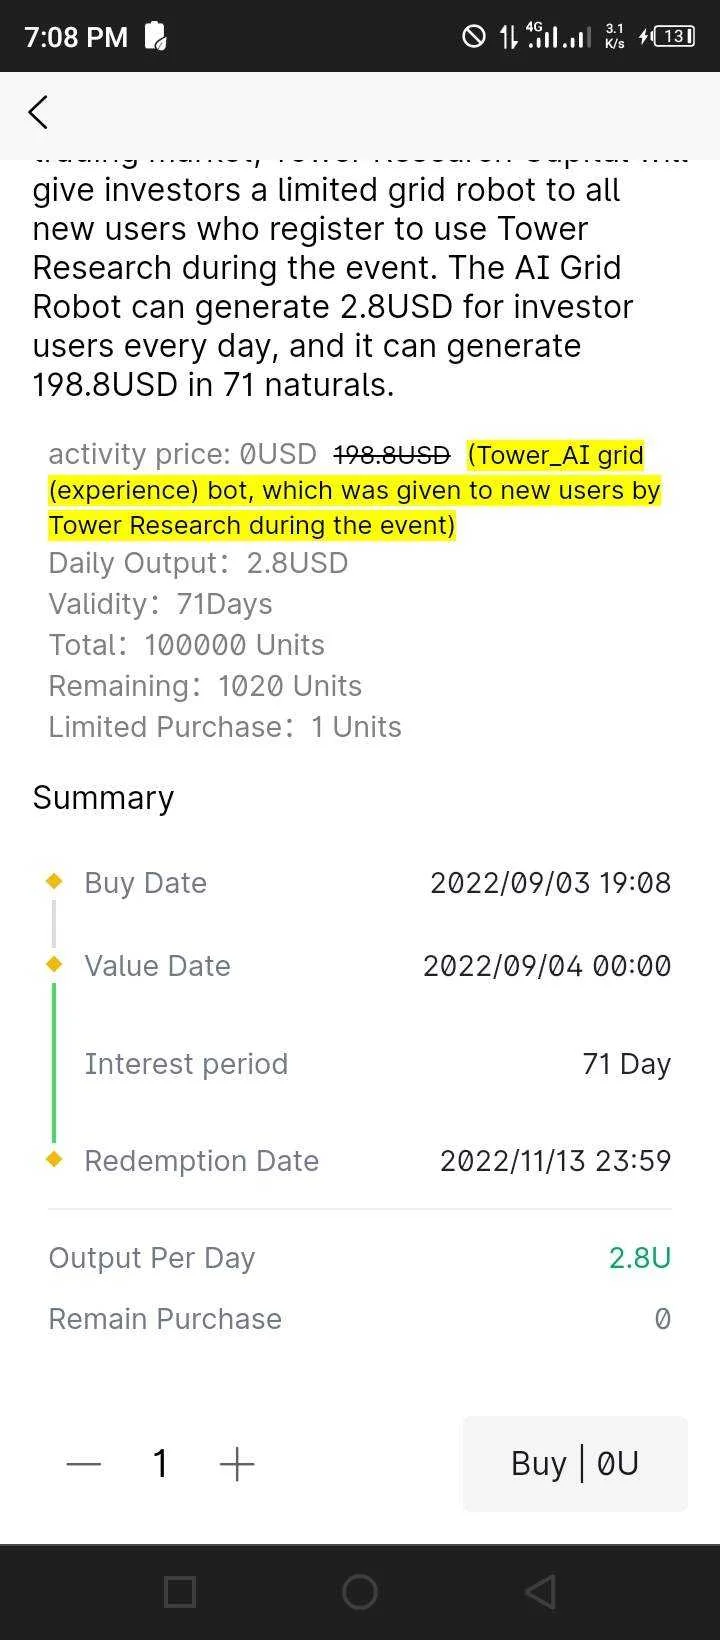Image resolution: width=720 pixels, height=1640 pixels.
Task: Select the highlighted Tower_AI grid bot text
Action: (355, 490)
